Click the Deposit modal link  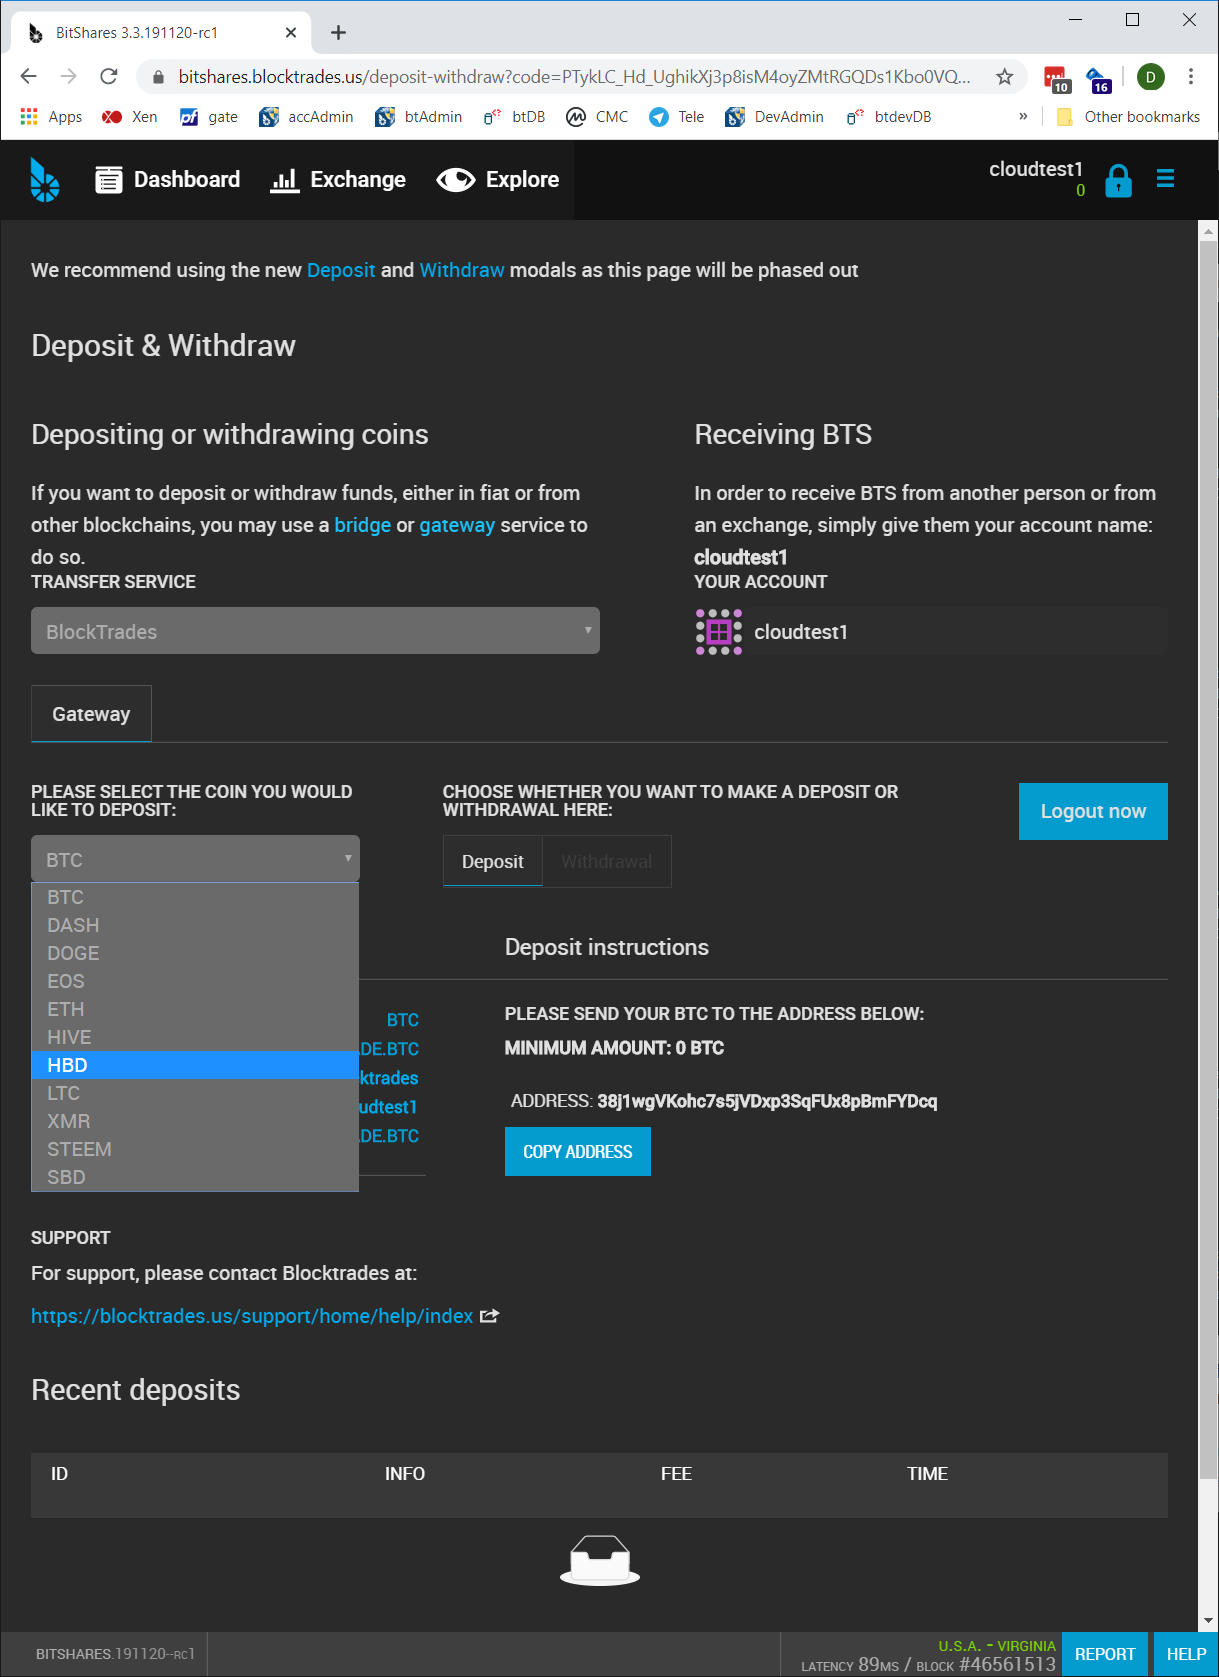coord(341,270)
